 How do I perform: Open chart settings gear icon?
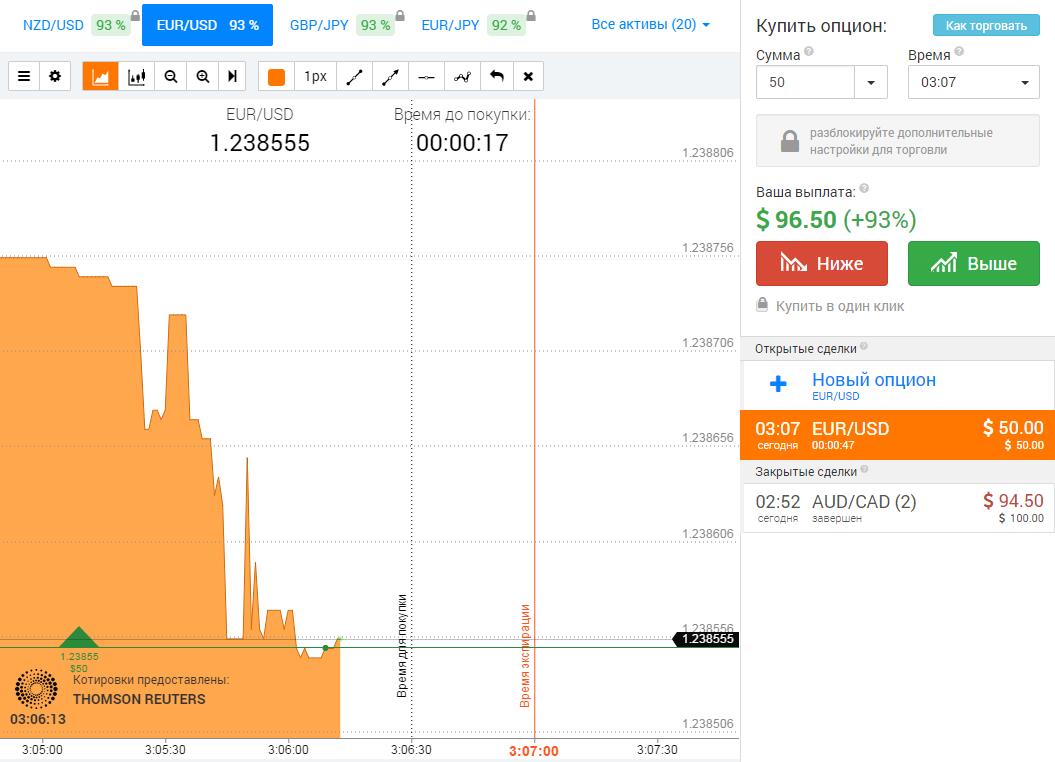55,76
